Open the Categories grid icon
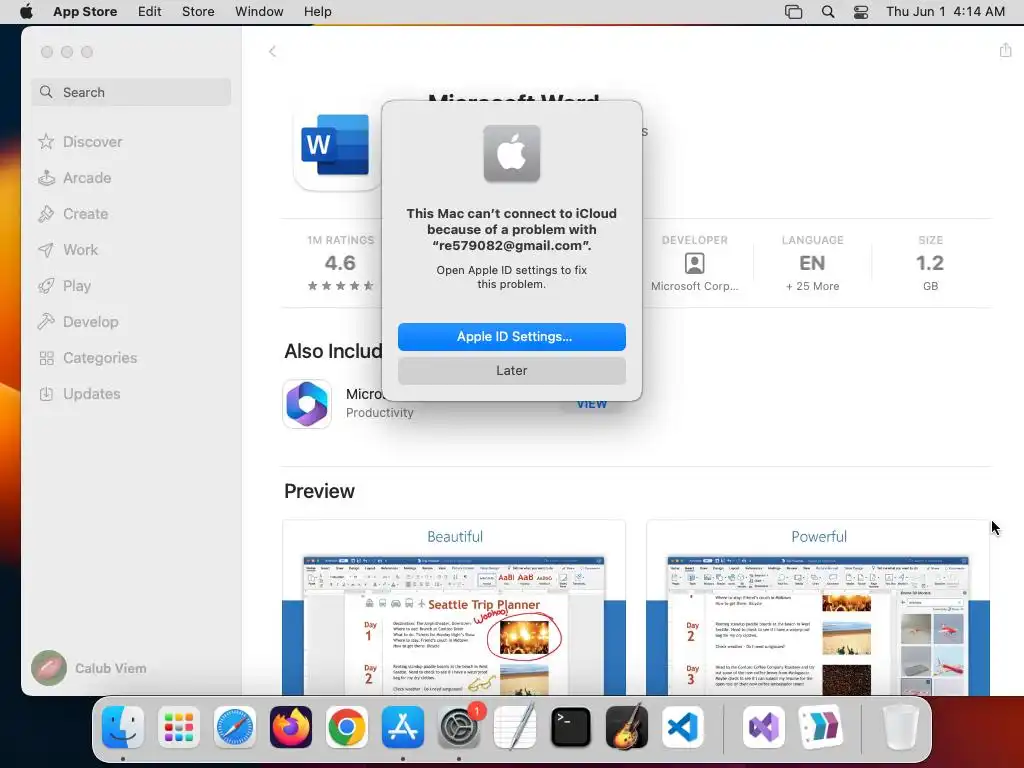The height and width of the screenshot is (768, 1024). [x=46, y=358]
